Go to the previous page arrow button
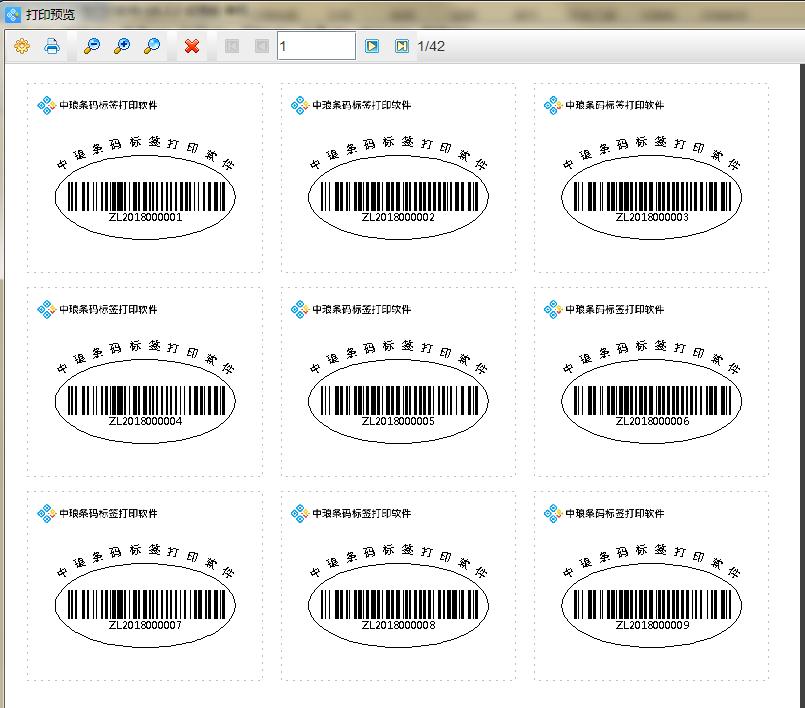This screenshot has height=708, width=805. pyautogui.click(x=261, y=46)
